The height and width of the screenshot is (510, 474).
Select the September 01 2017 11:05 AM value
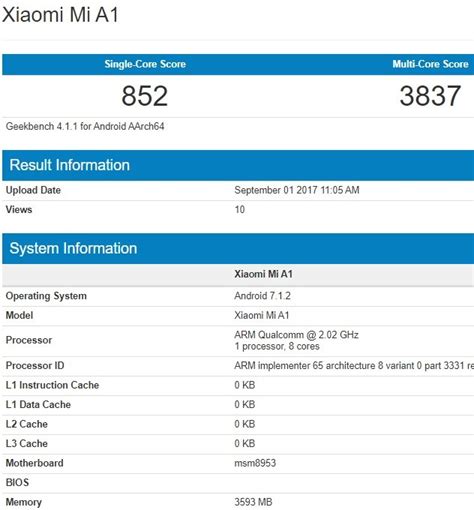click(297, 190)
